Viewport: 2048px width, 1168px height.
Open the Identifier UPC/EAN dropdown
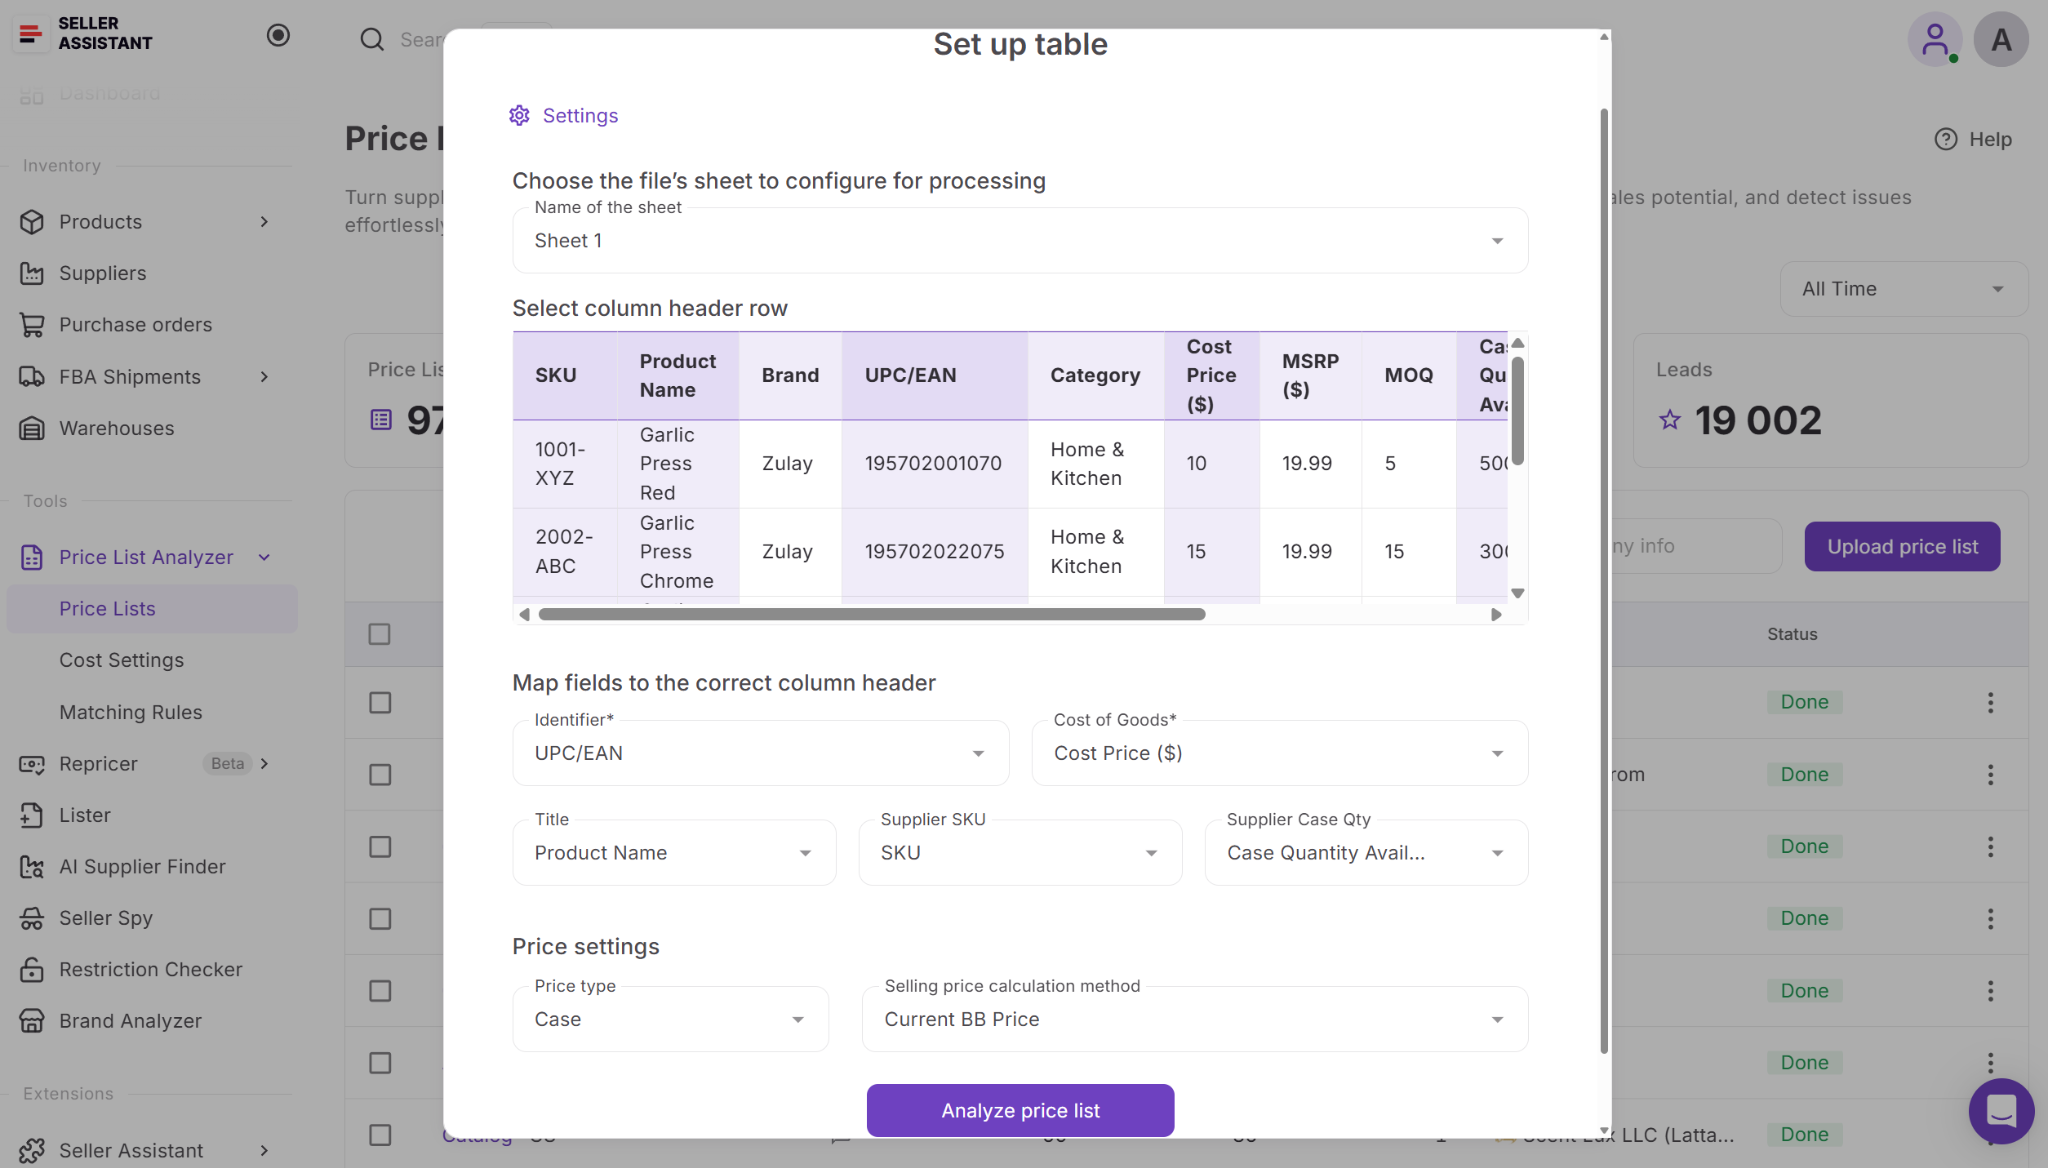[x=760, y=753]
